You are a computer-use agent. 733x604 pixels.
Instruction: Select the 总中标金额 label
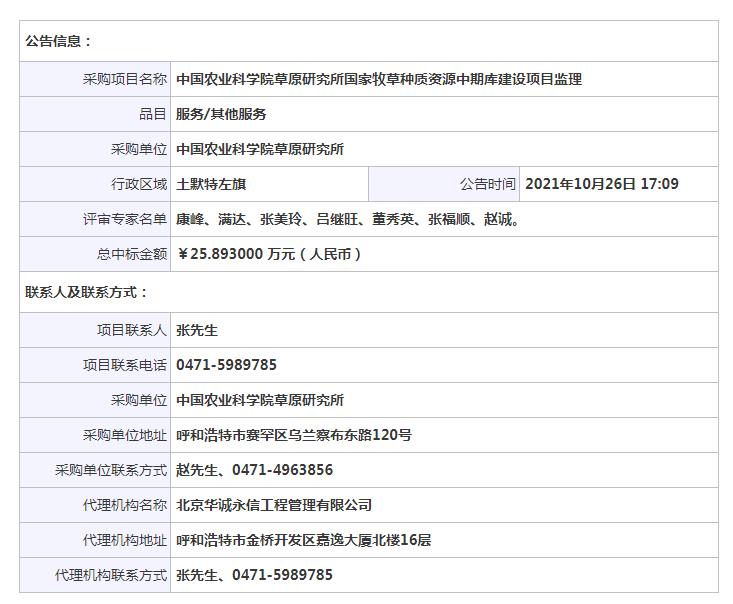pyautogui.click(x=132, y=254)
